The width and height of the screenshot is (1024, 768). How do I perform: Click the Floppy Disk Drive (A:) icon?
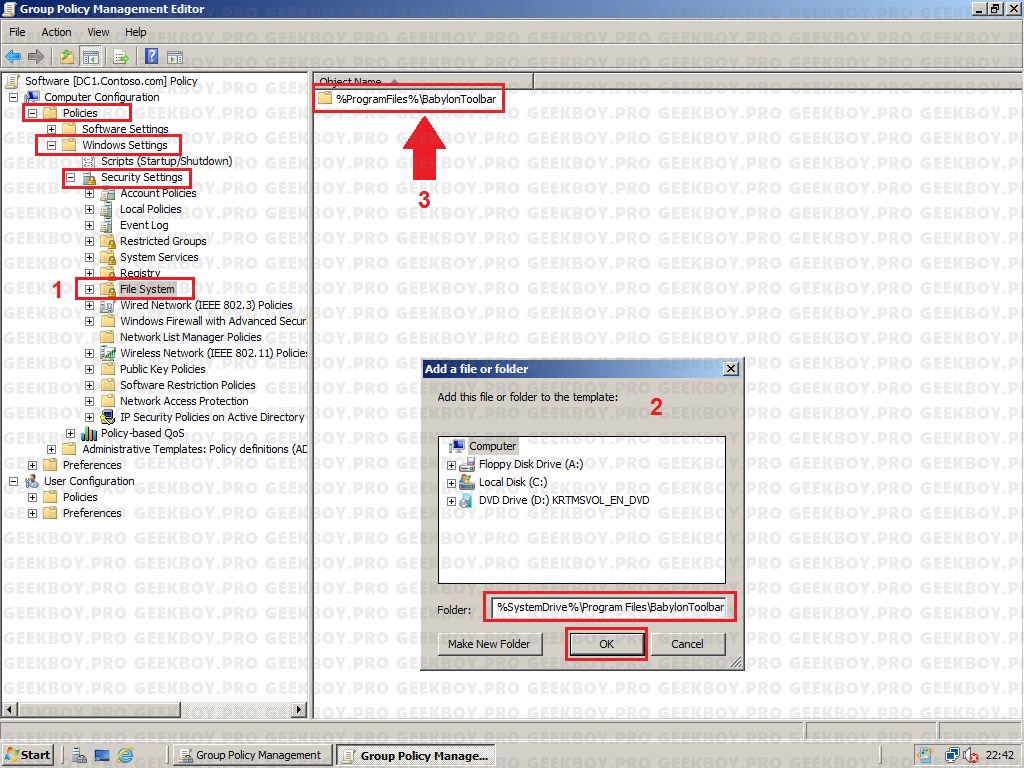coord(467,464)
